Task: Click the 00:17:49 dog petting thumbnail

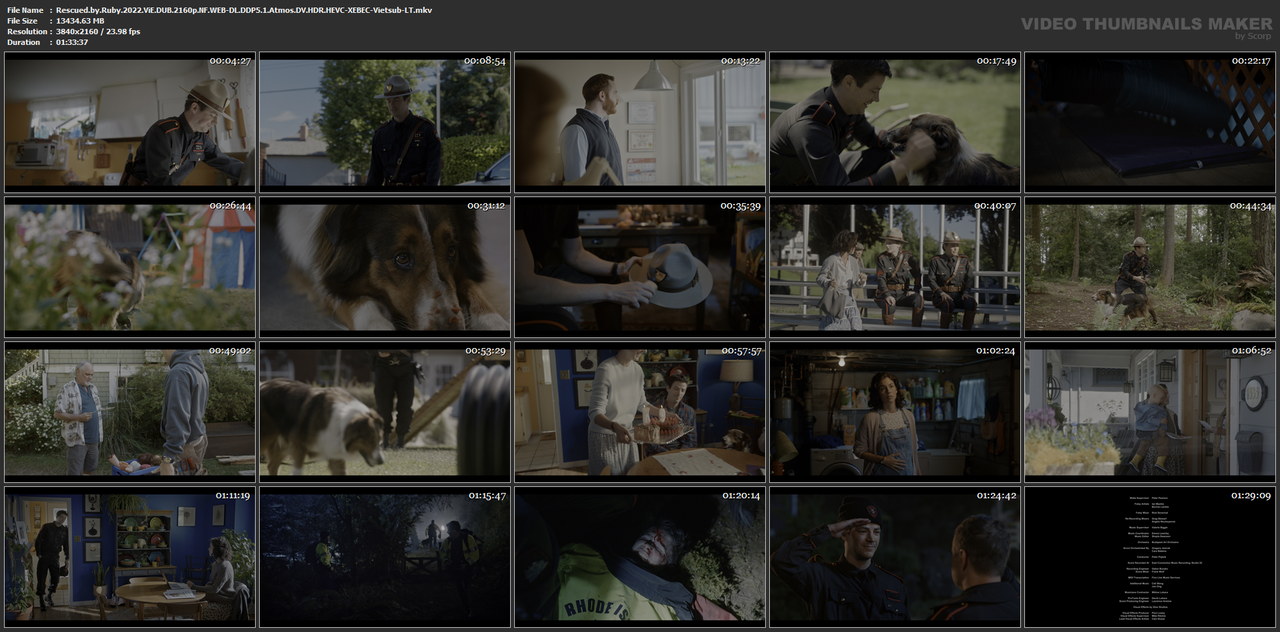Action: [895, 121]
